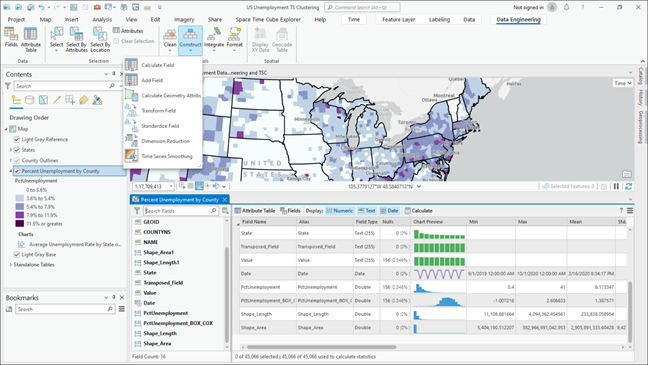Uncheck the States layer visibility
The width and height of the screenshot is (648, 365).
(17, 150)
